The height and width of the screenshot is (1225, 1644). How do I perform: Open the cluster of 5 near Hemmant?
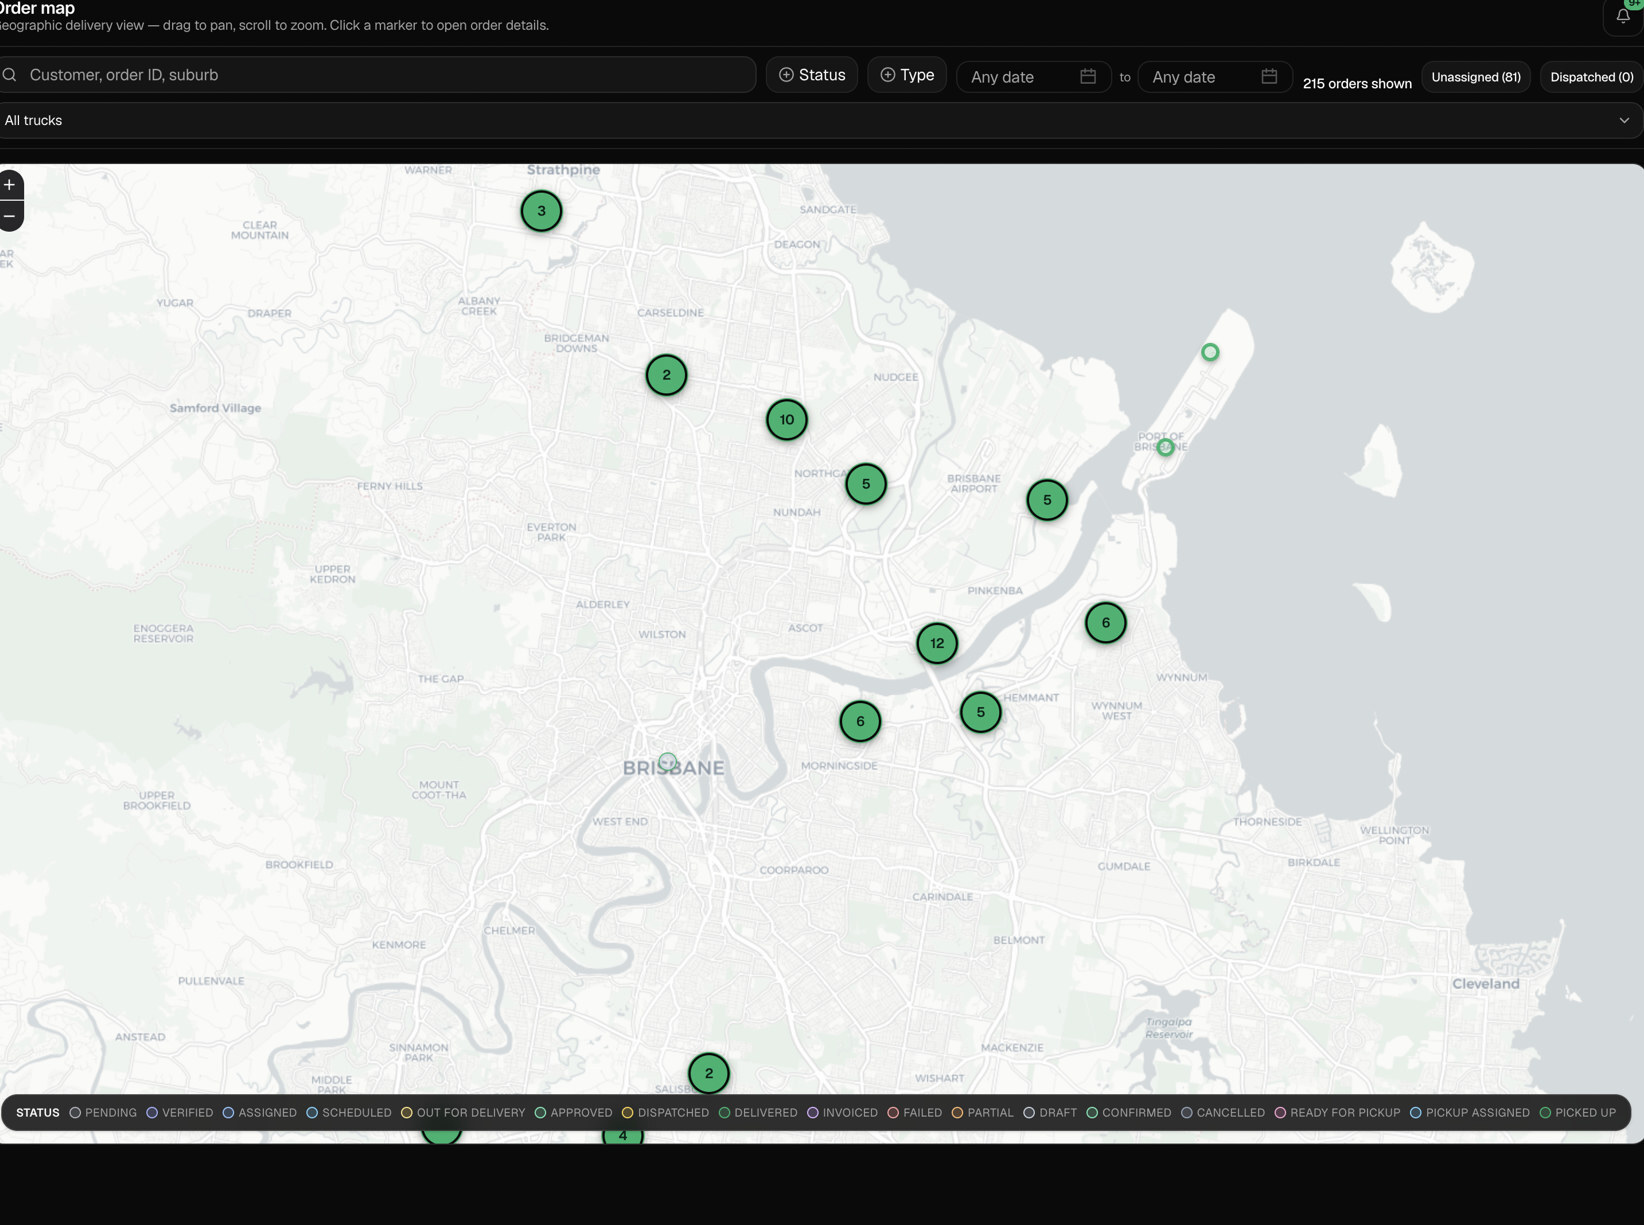pos(981,712)
